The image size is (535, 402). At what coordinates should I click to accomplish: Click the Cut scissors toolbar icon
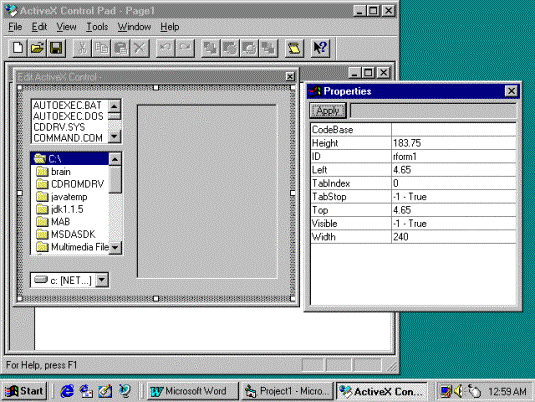[82, 48]
